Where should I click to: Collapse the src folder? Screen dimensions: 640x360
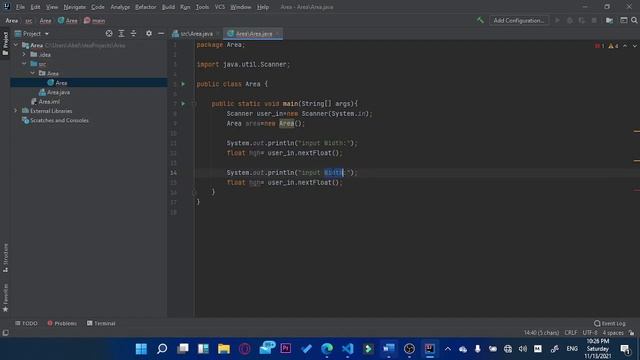coord(24,64)
